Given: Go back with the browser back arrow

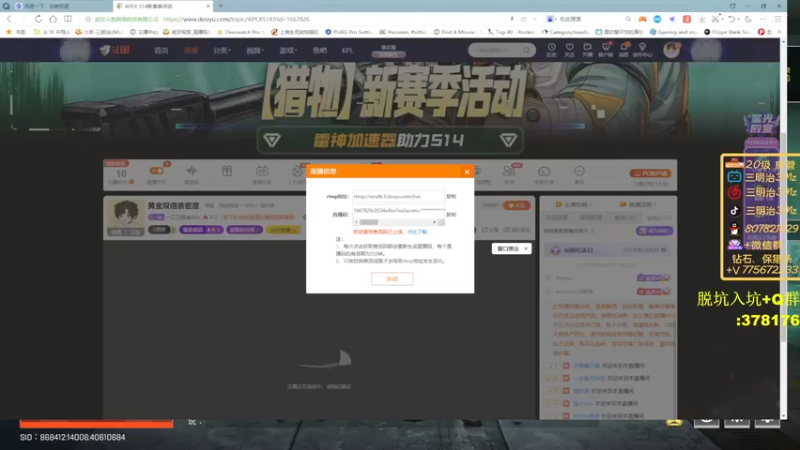Looking at the screenshot, I should [9, 19].
